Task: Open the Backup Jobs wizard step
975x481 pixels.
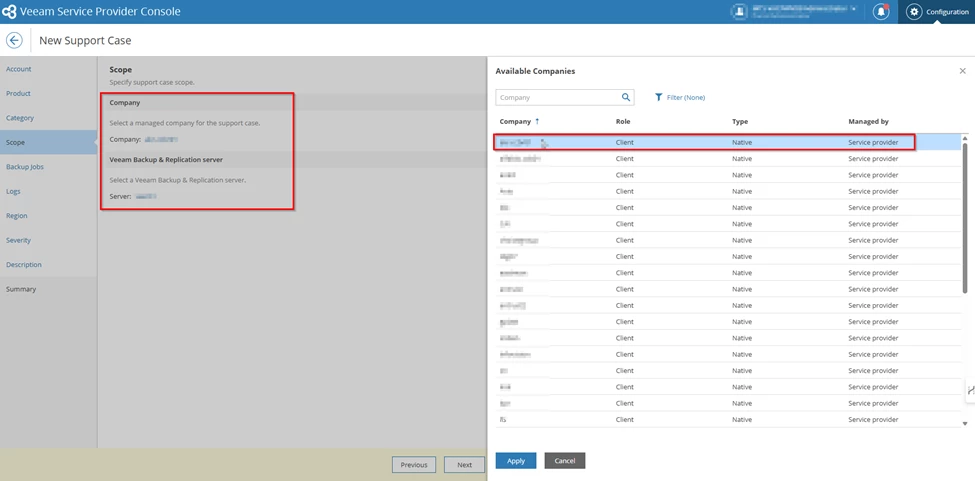Action: (25, 167)
